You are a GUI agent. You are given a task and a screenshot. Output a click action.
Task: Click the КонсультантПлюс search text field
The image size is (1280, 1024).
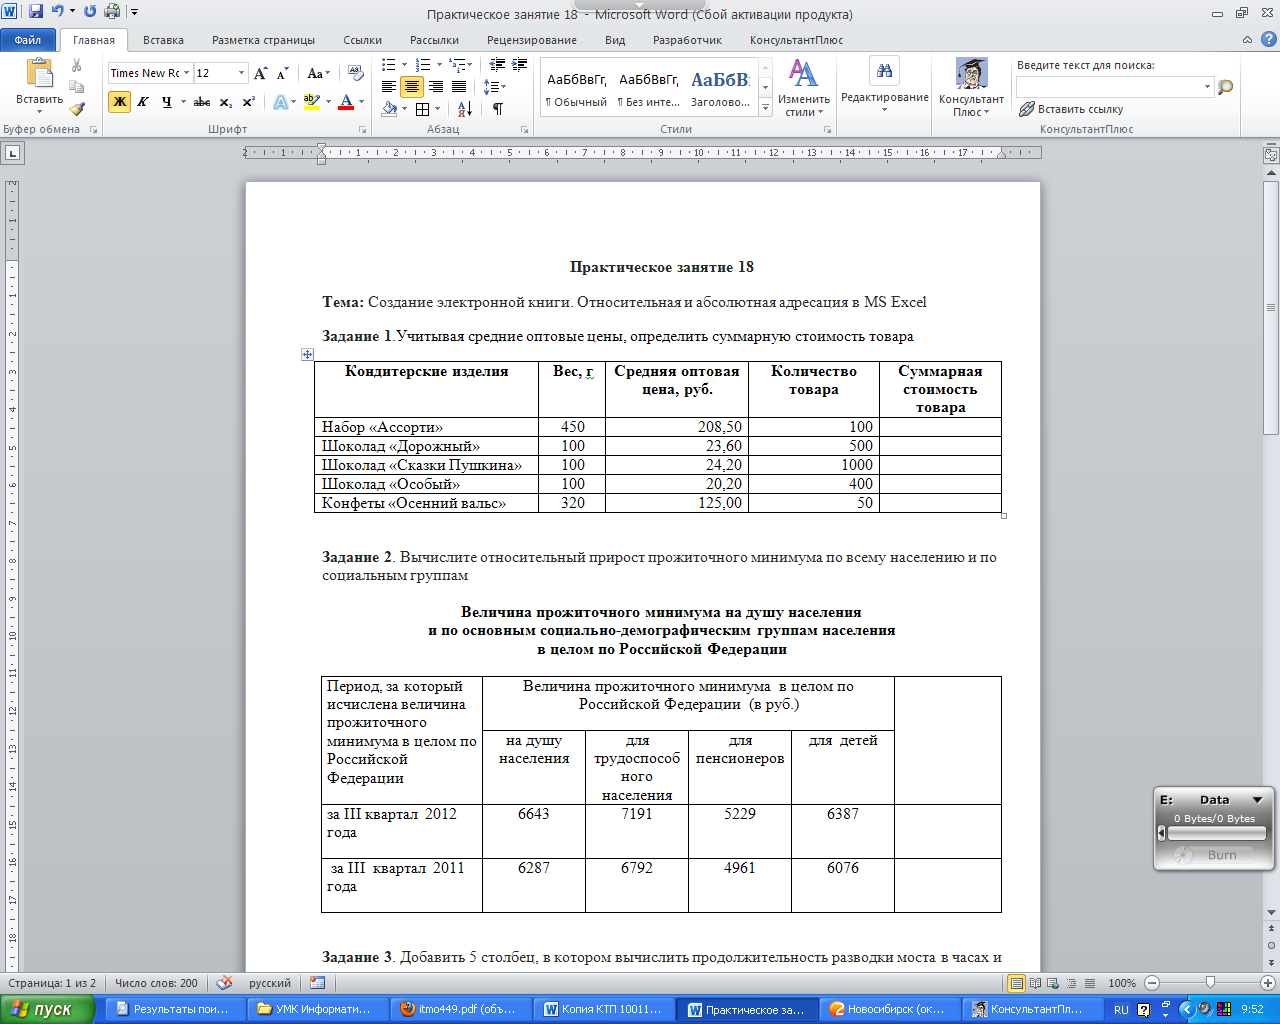1110,87
